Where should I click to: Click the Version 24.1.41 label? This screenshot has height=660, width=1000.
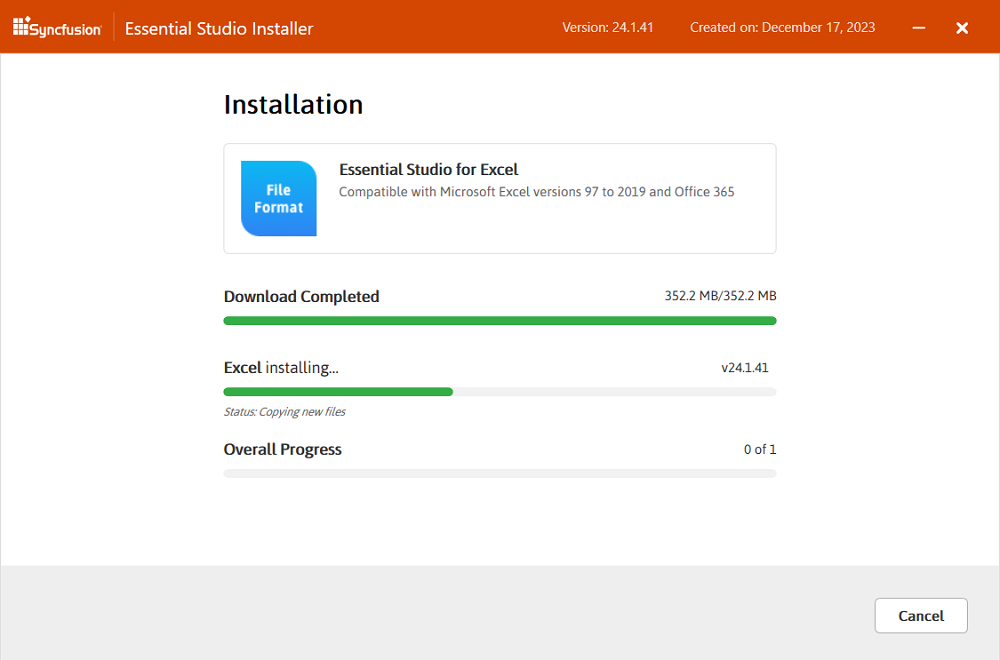coord(607,27)
